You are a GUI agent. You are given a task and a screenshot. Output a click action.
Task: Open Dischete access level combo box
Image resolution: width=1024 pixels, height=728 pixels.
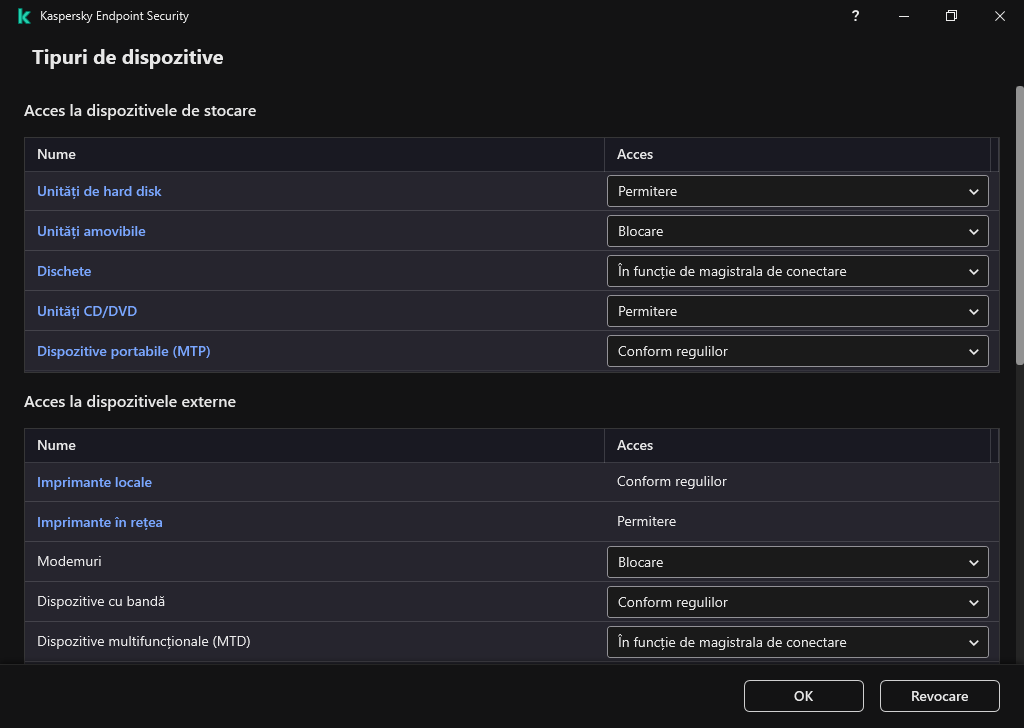click(x=797, y=271)
